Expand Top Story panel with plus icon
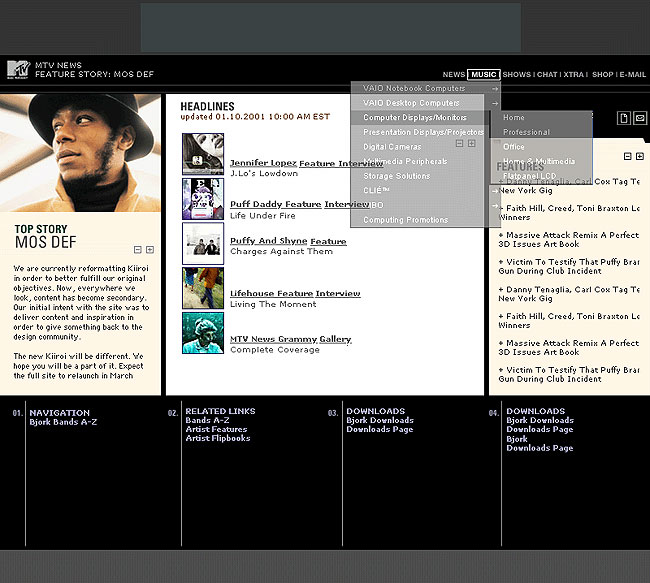Image resolution: width=650 pixels, height=583 pixels. tap(150, 249)
